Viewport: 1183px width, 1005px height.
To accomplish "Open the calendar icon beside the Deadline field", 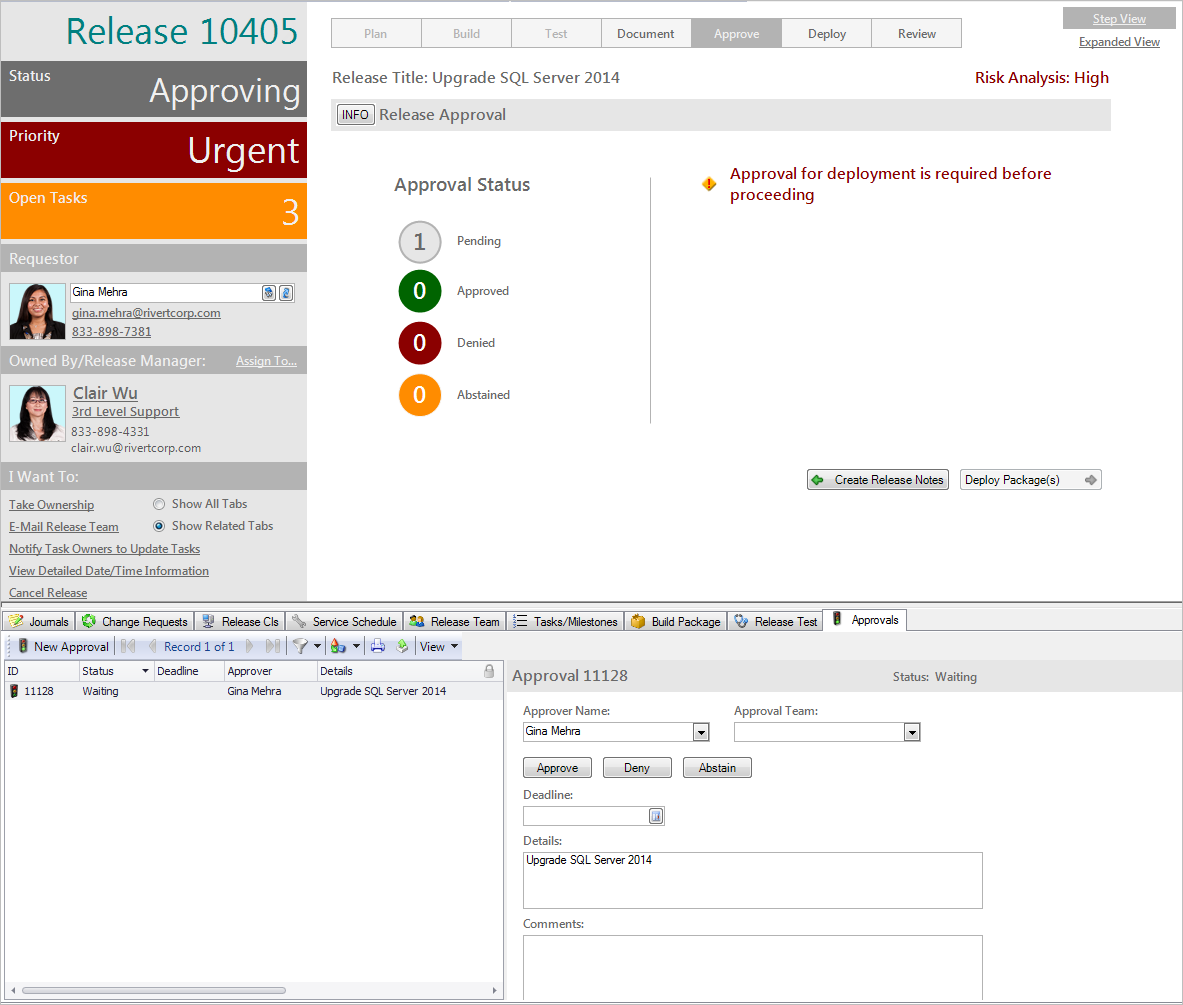I will pyautogui.click(x=656, y=816).
